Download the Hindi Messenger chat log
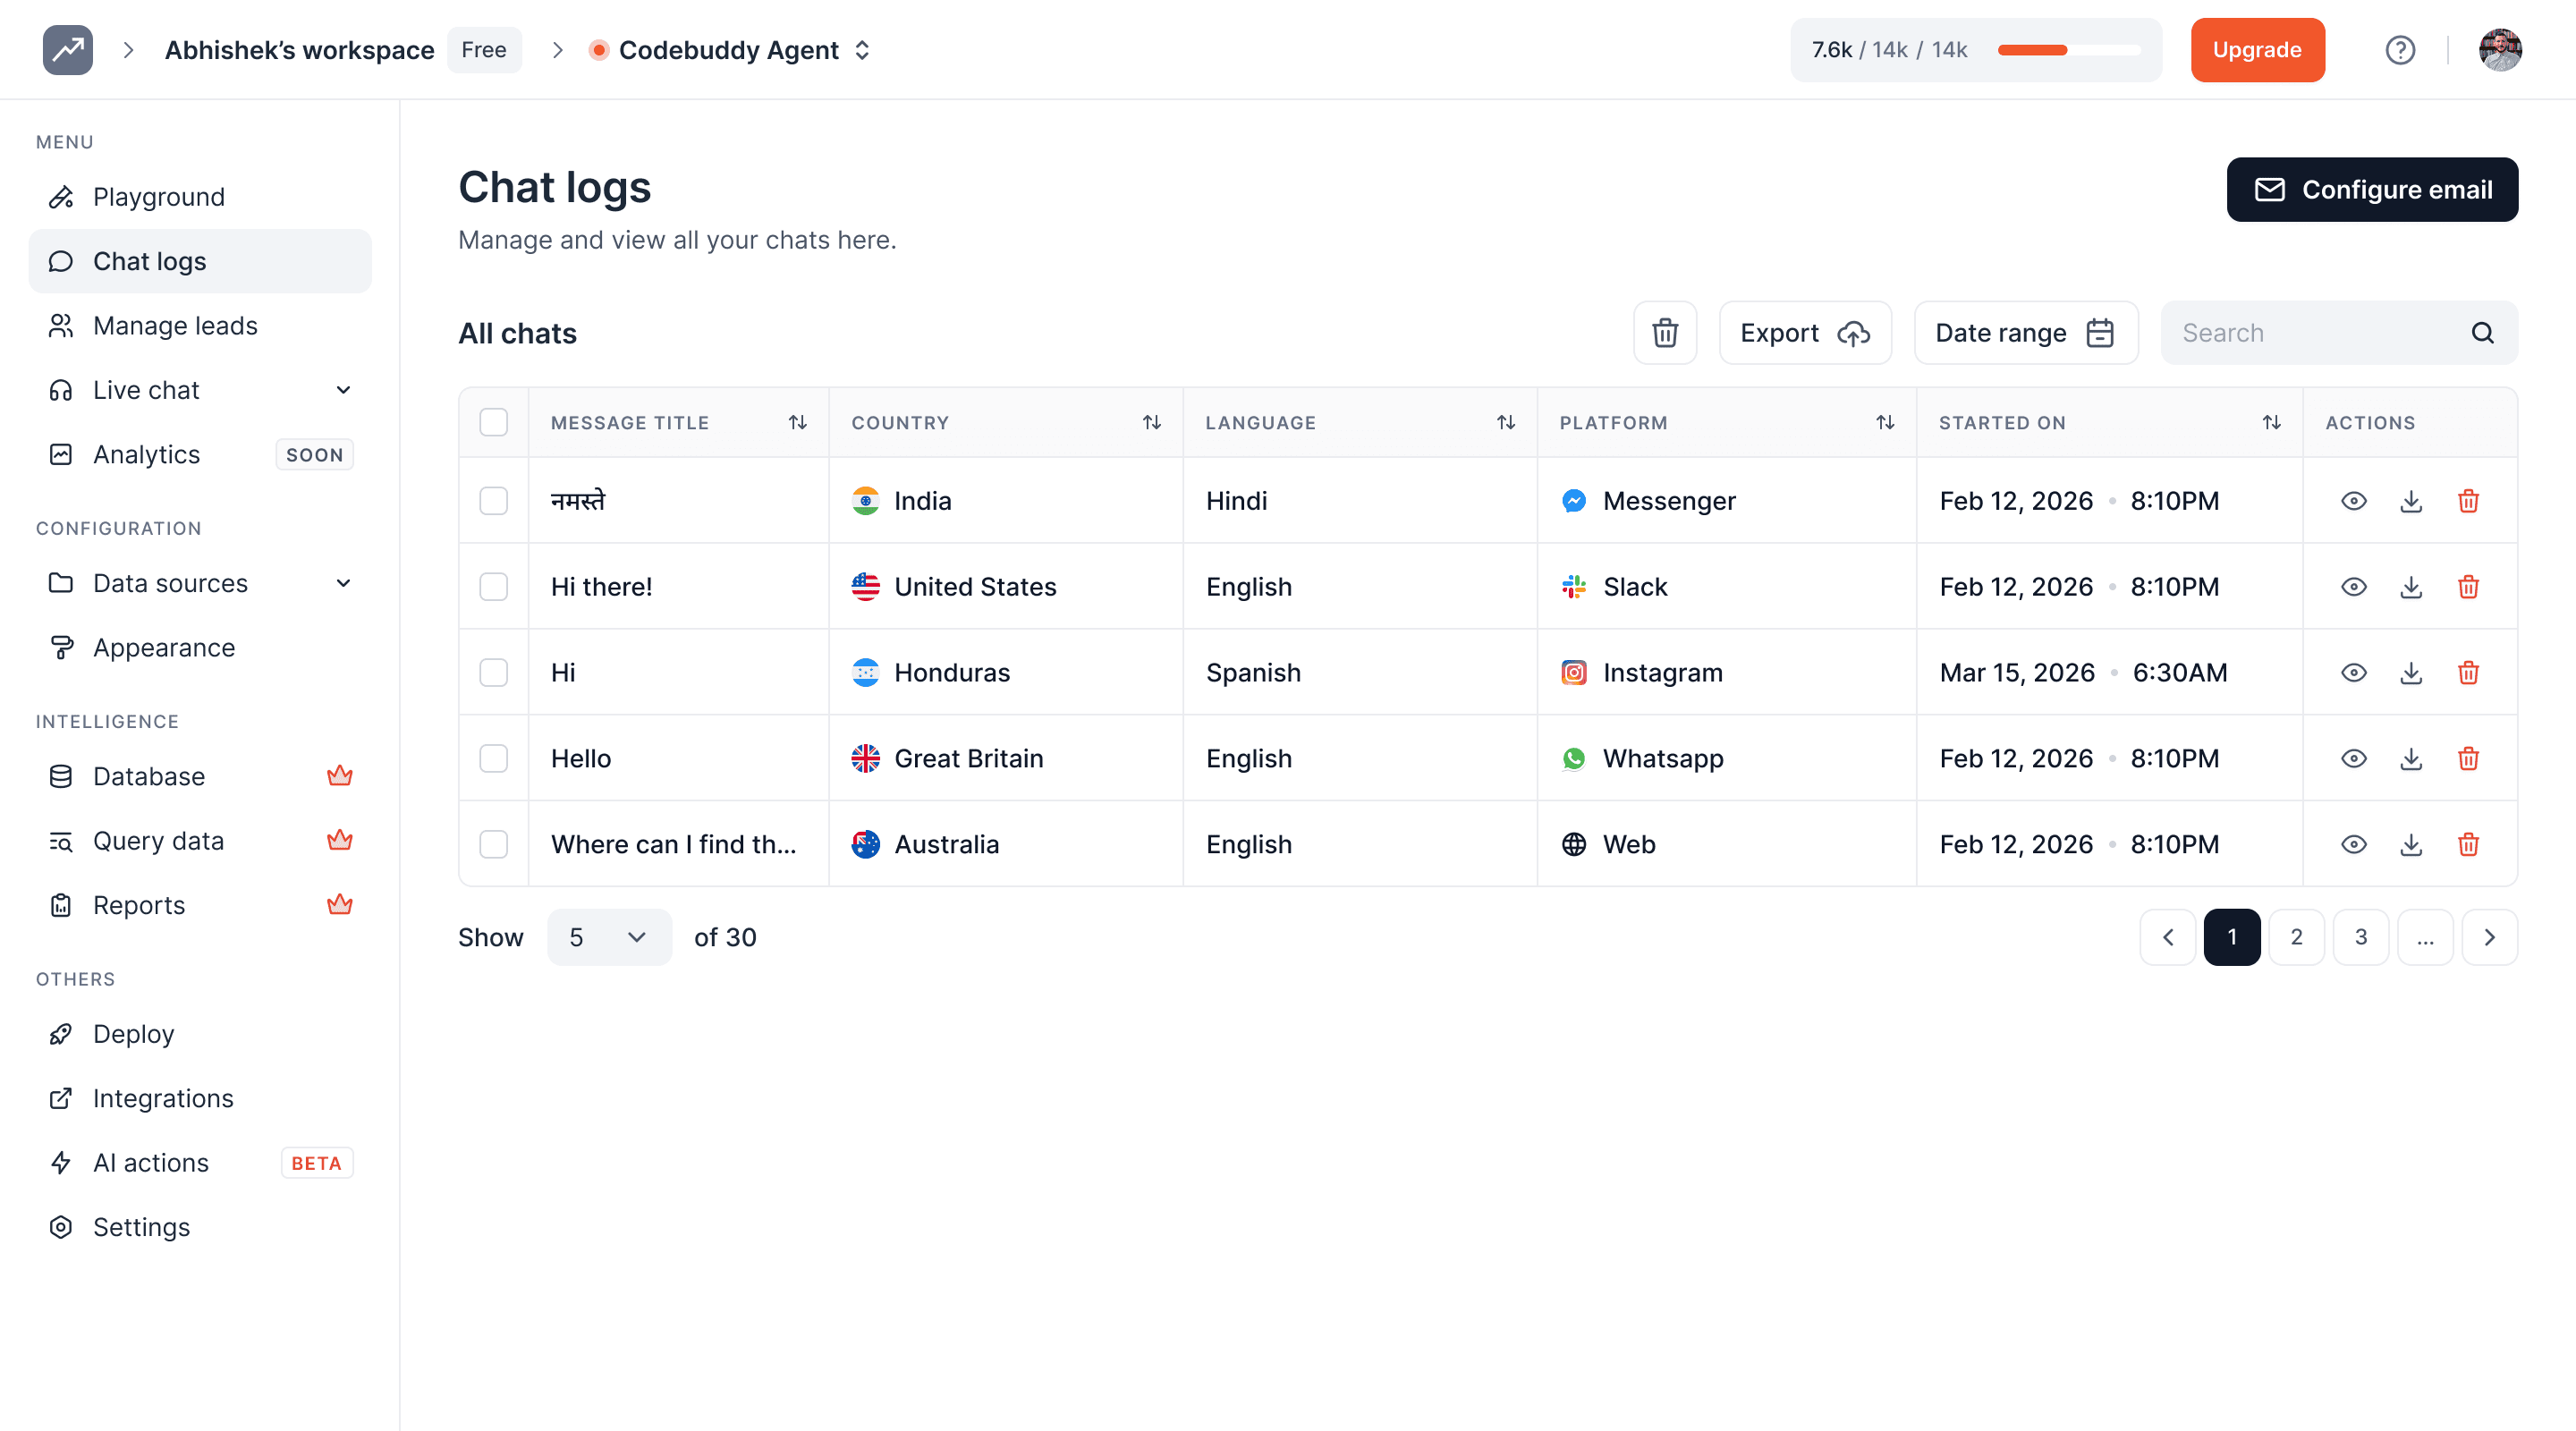 [x=2411, y=501]
